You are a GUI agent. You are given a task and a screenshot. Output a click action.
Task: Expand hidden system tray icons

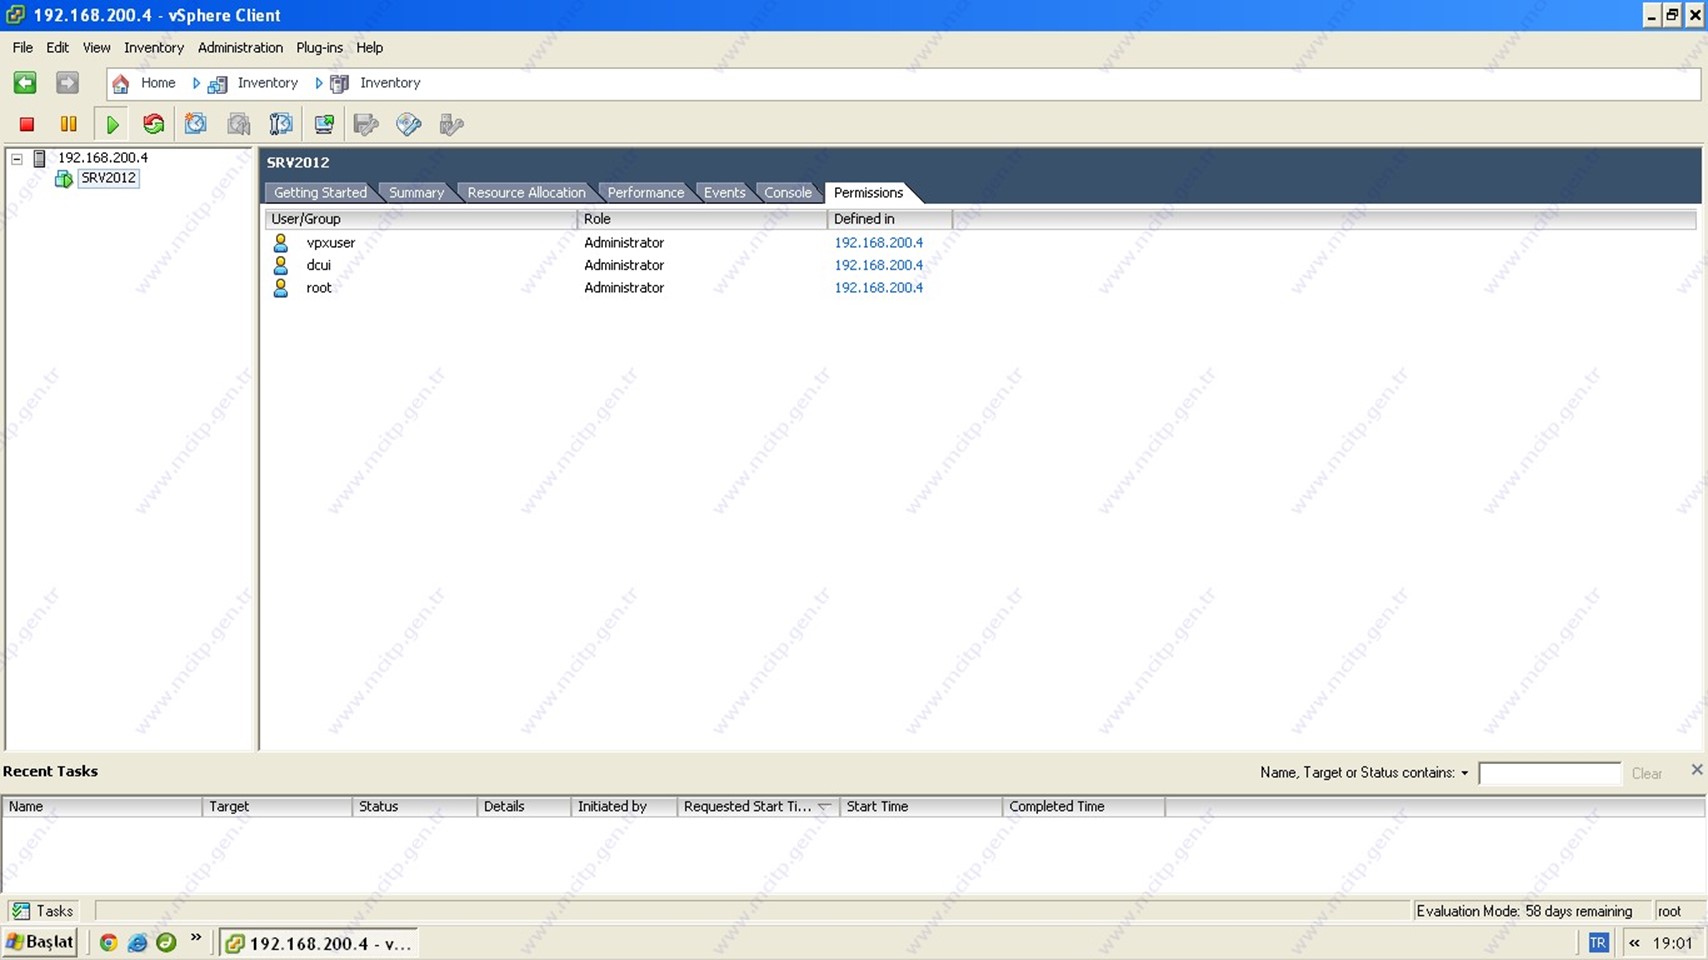coord(1634,943)
